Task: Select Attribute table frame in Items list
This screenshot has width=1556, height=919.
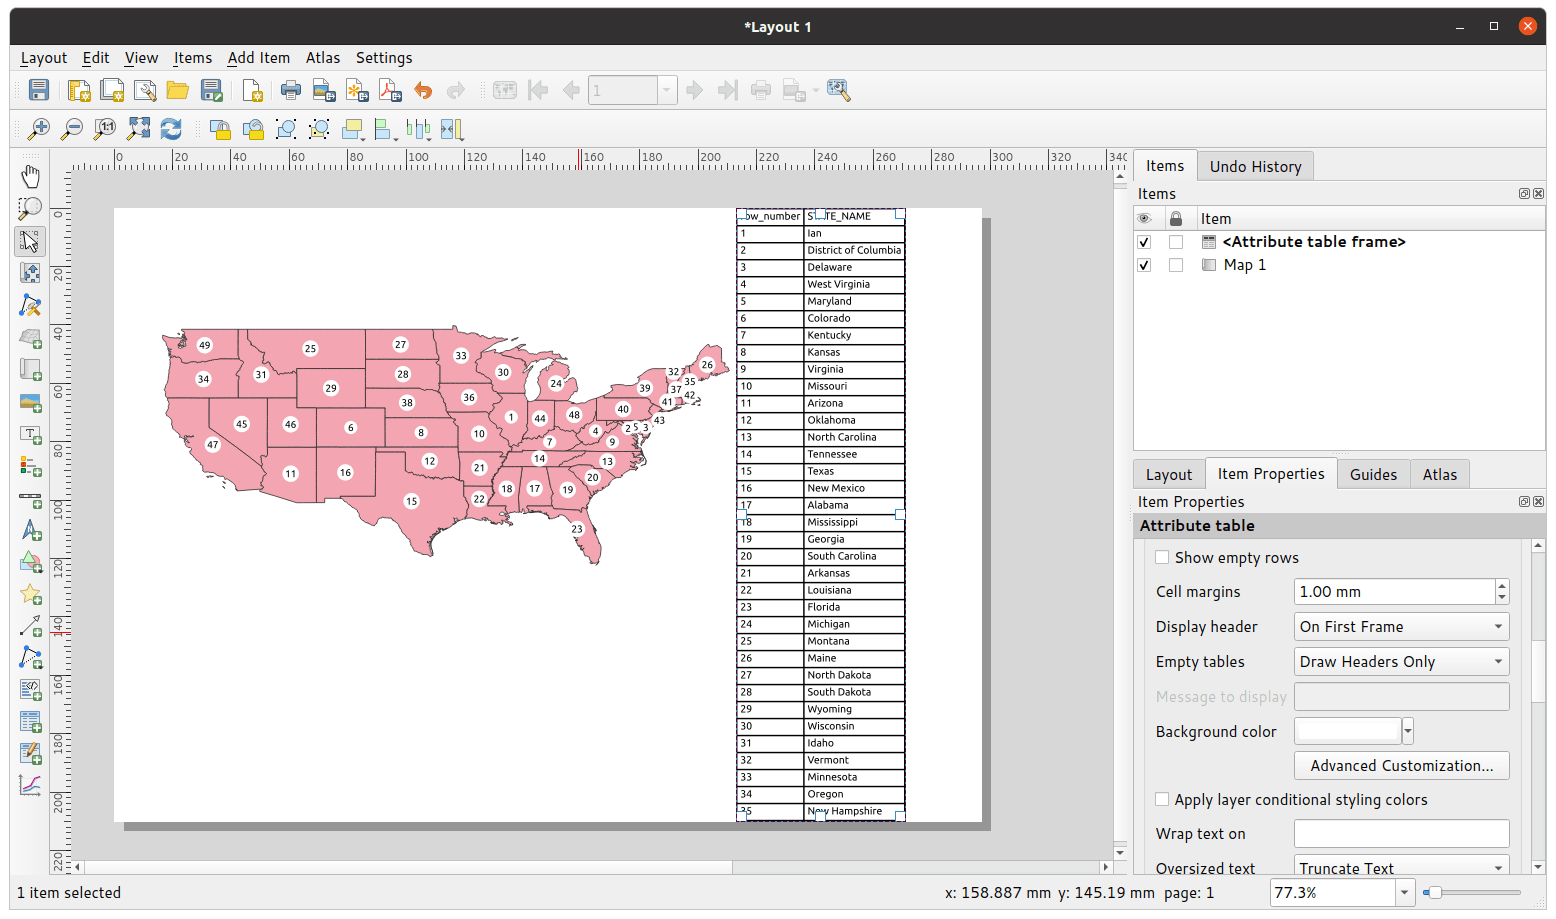Action: 1314,242
